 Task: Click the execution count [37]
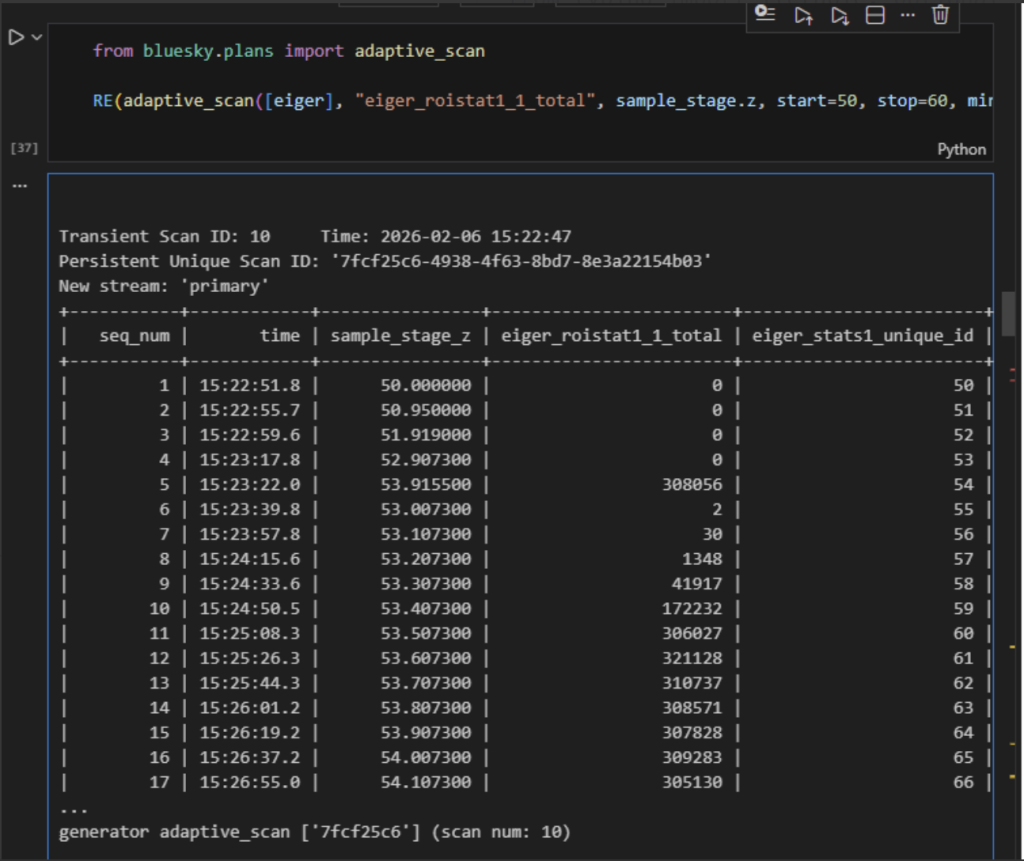[x=23, y=148]
